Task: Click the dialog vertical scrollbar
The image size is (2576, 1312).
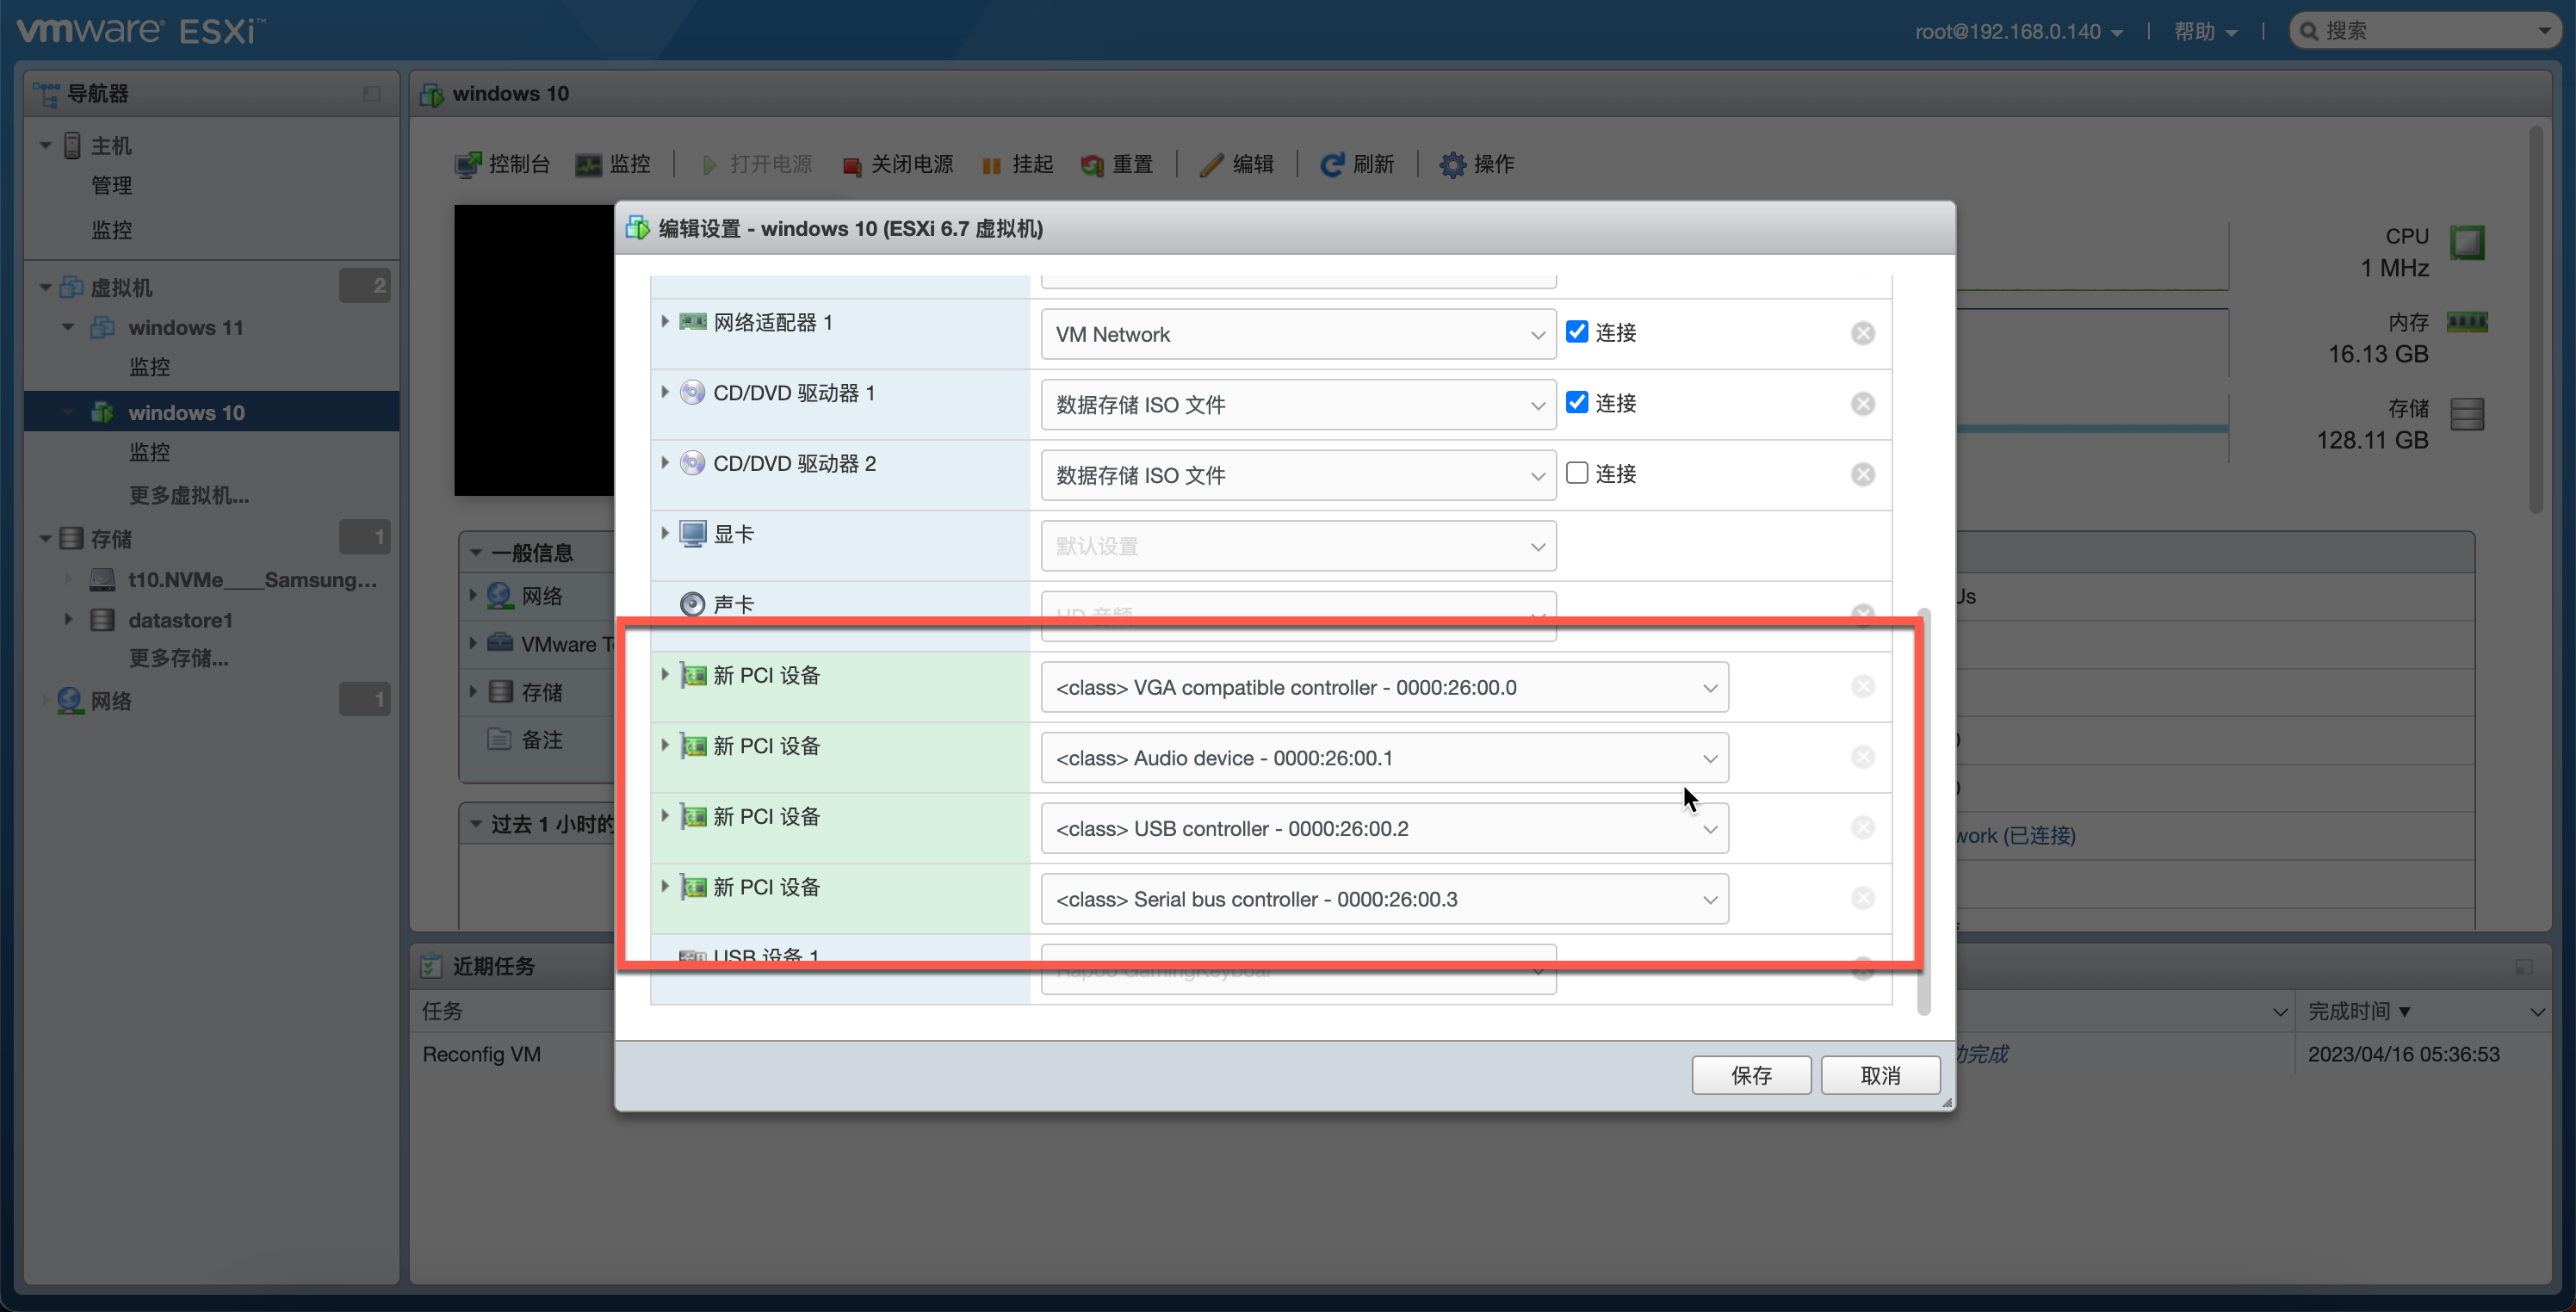Action: pyautogui.click(x=1923, y=810)
